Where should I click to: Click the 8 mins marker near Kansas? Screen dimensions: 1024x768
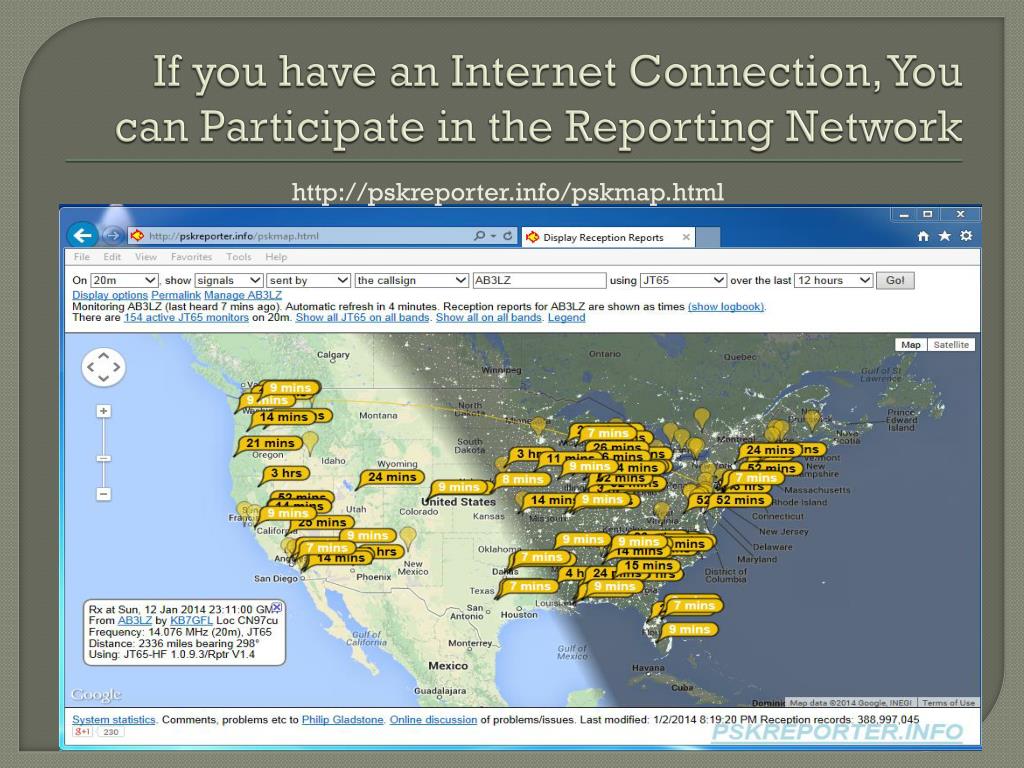(x=524, y=479)
